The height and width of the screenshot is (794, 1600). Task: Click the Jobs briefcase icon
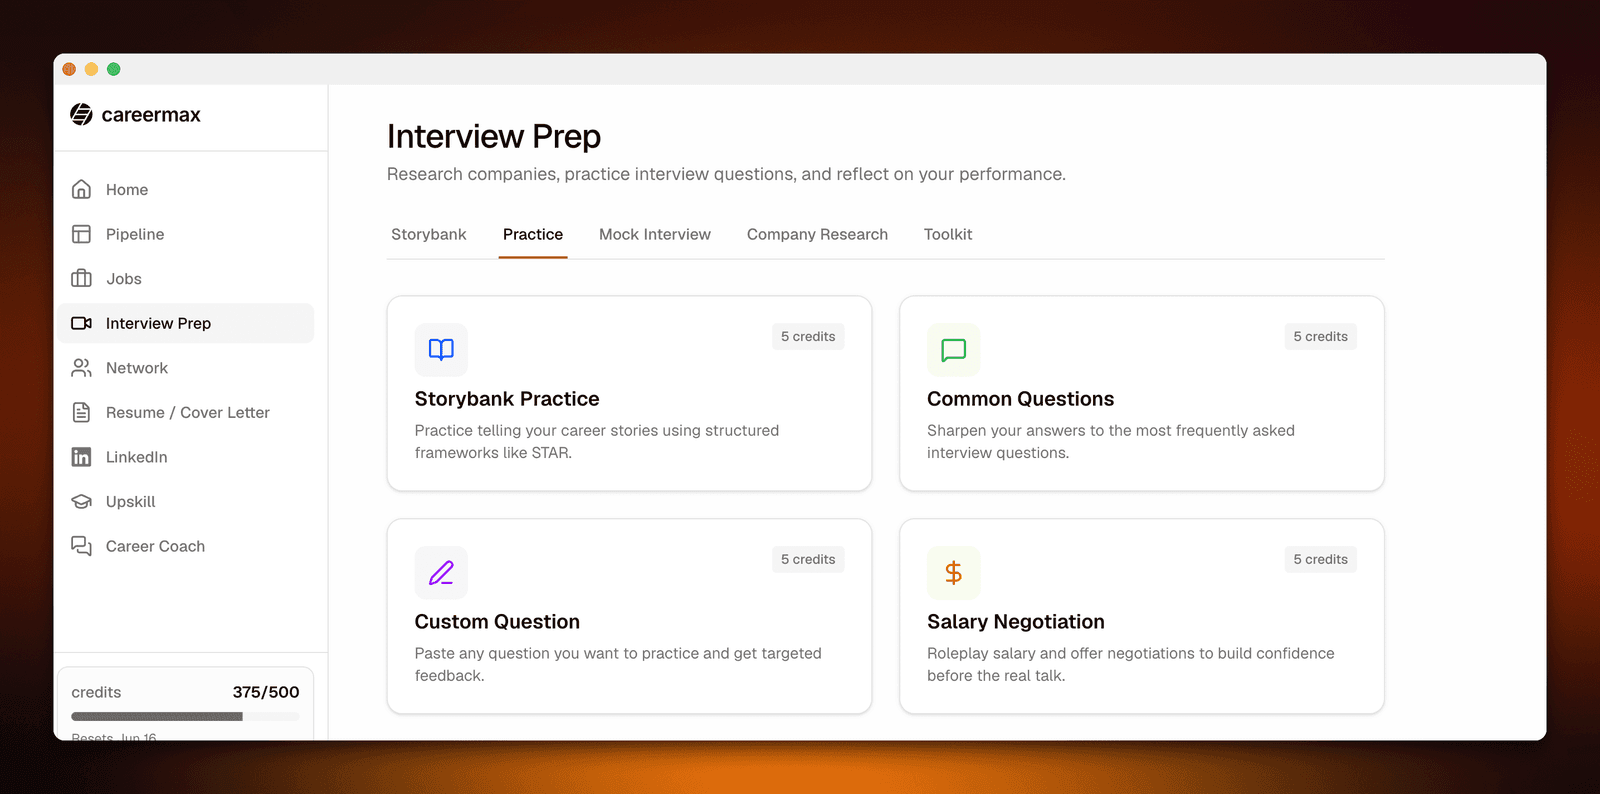click(82, 278)
